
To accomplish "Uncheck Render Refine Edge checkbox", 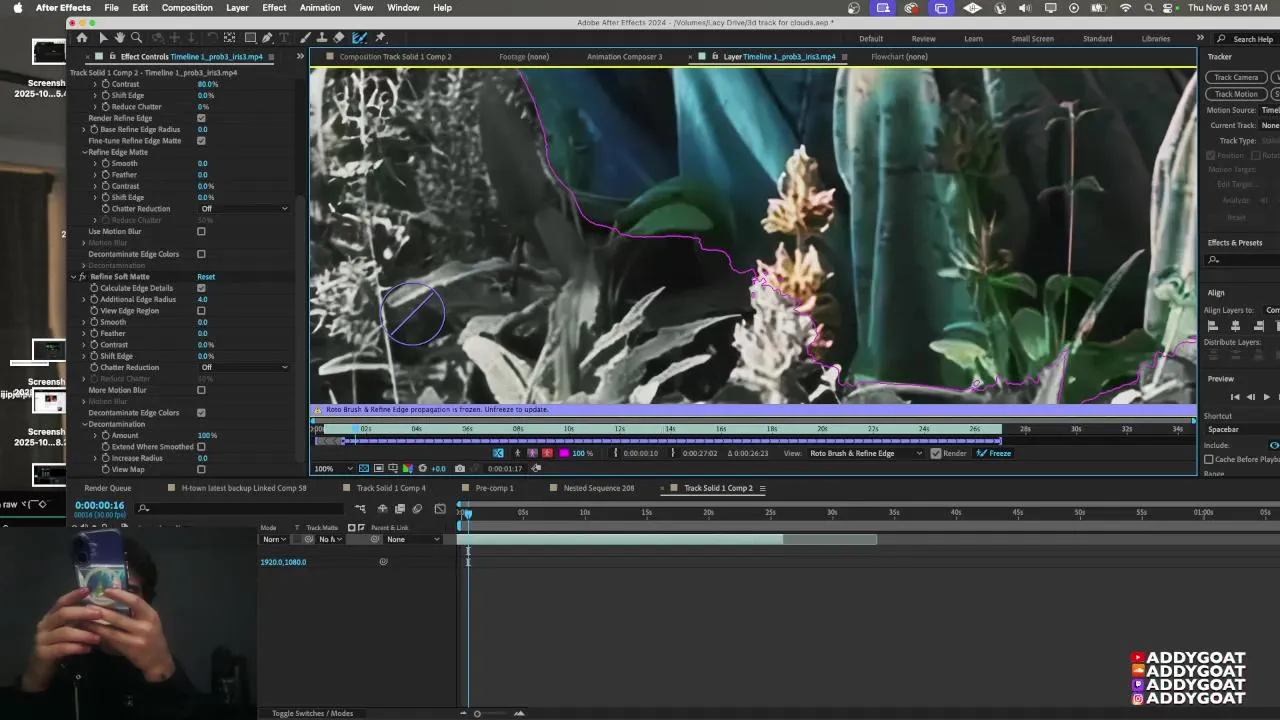I will 201,118.
